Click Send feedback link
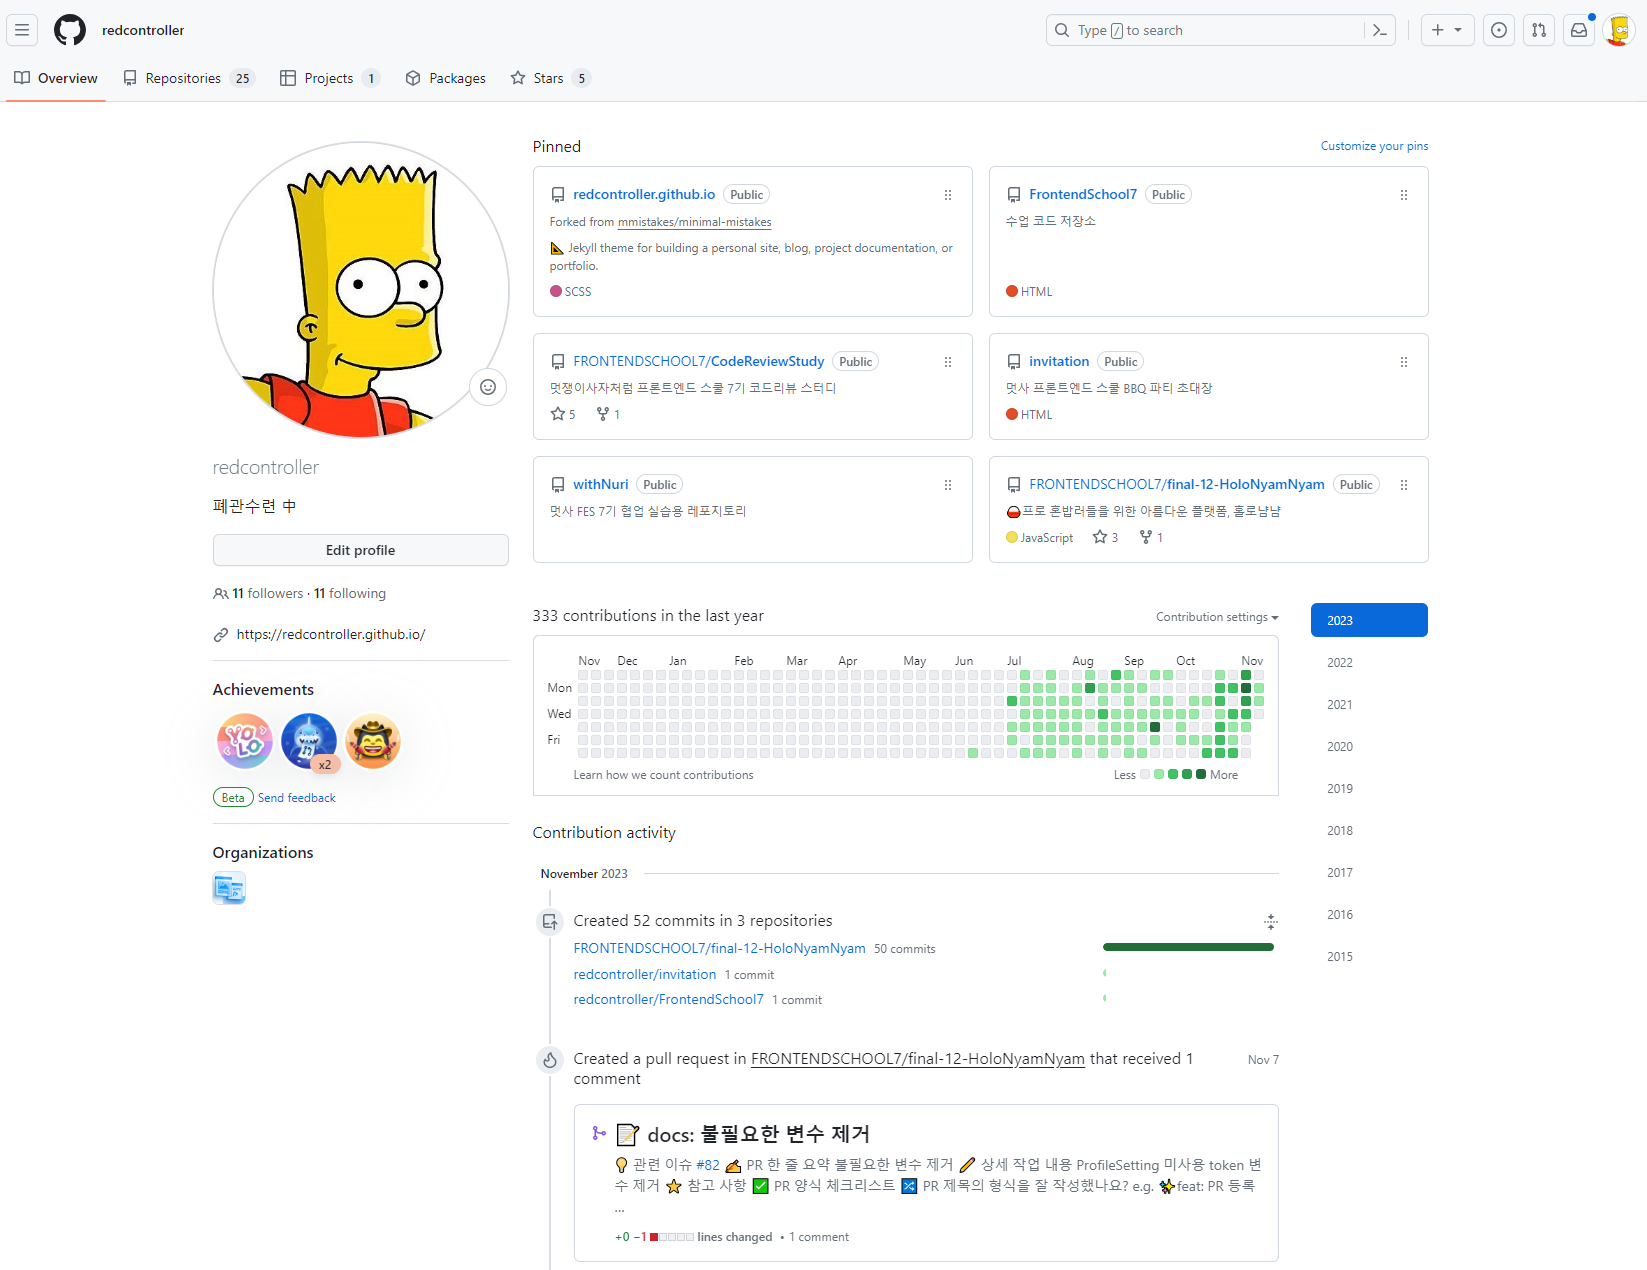Screen dimensions: 1647x1270 297,798
